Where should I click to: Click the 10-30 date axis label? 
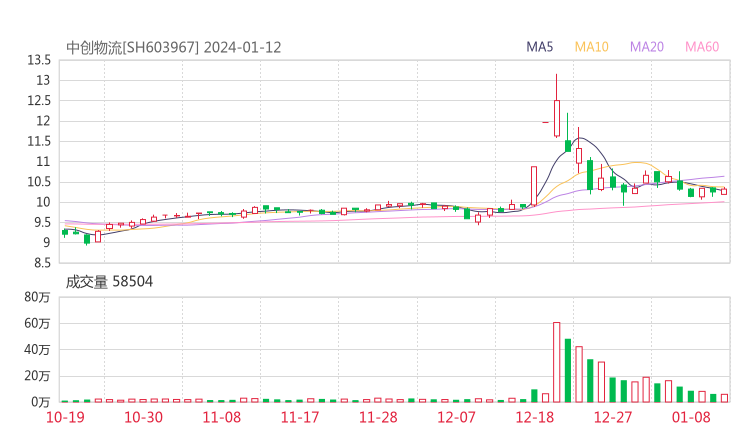click(x=143, y=417)
